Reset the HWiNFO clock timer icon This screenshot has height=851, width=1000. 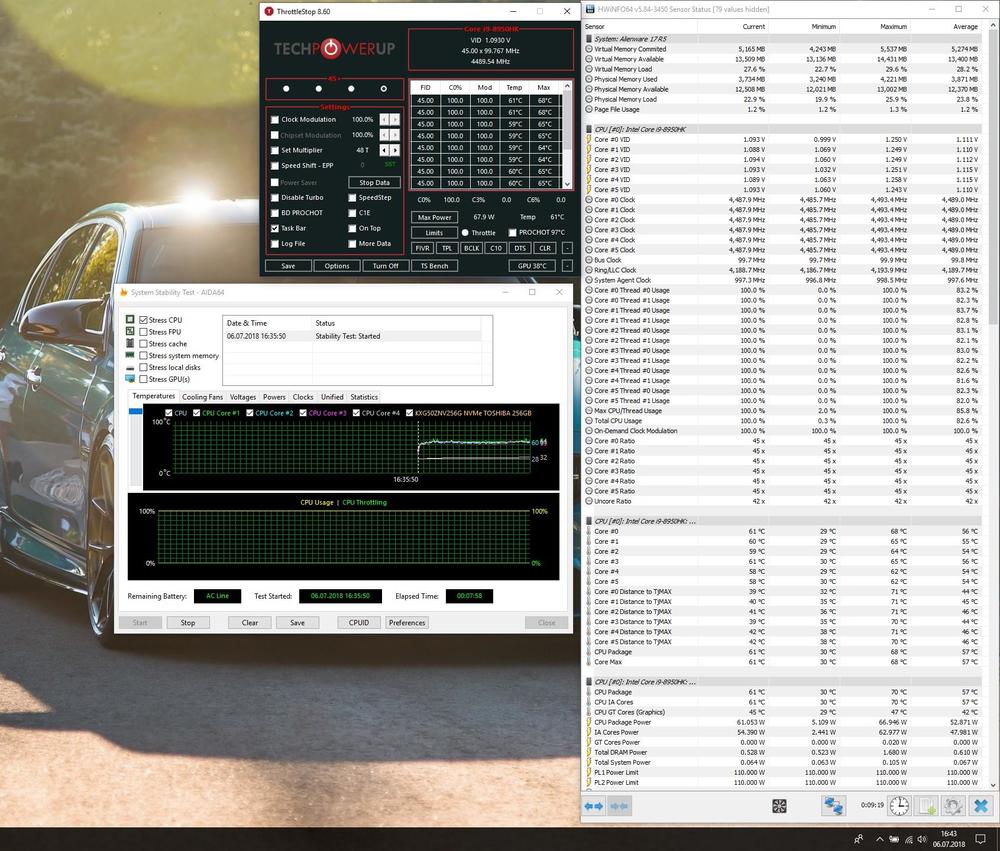[900, 805]
